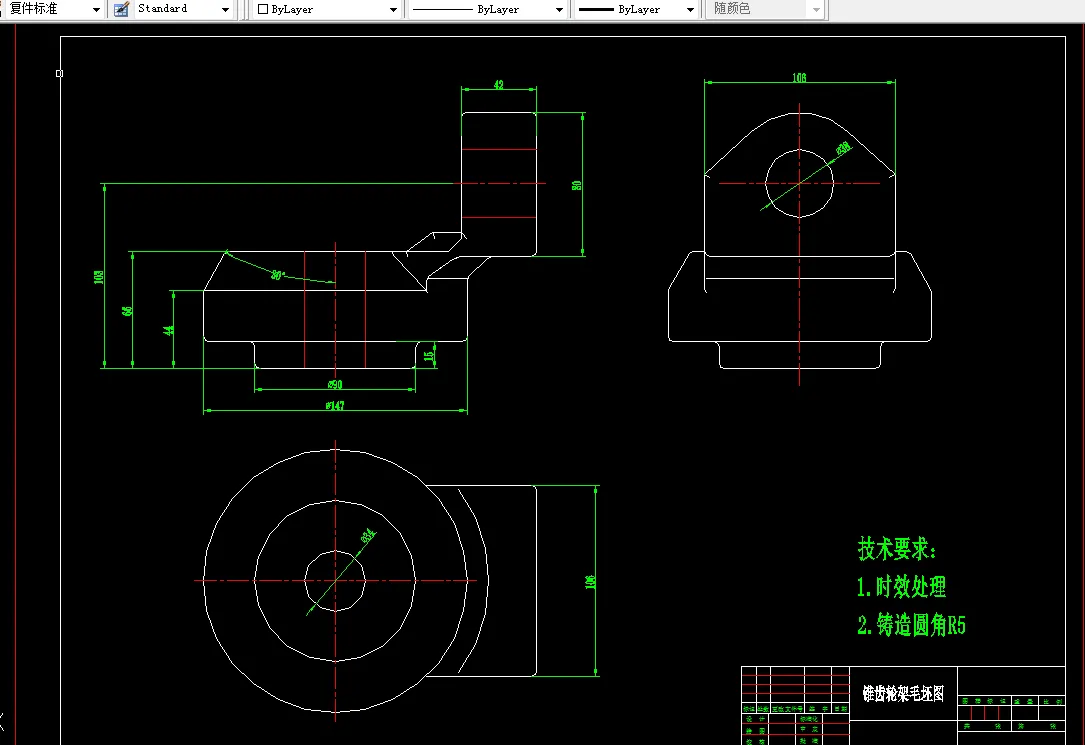The height and width of the screenshot is (745, 1085).
Task: Select the 44 vertical dimension text
Action: point(168,330)
